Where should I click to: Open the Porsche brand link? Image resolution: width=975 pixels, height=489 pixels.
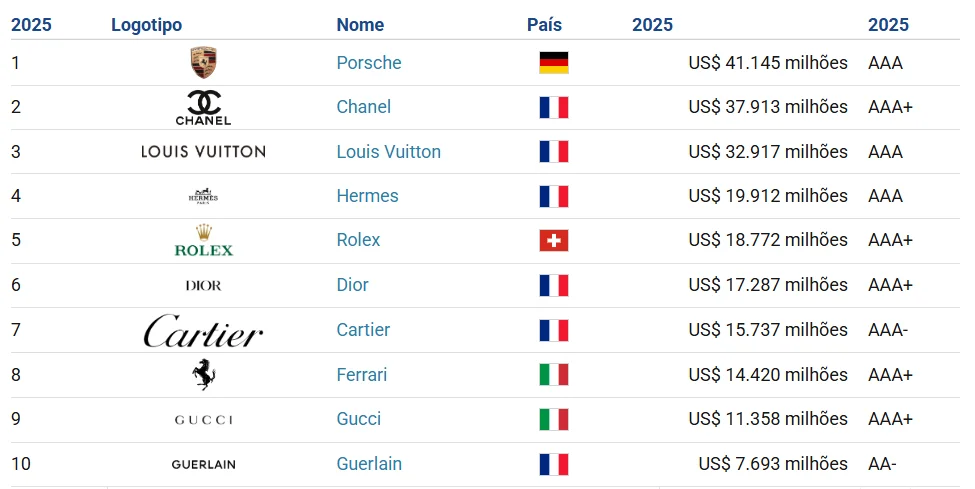pos(369,62)
